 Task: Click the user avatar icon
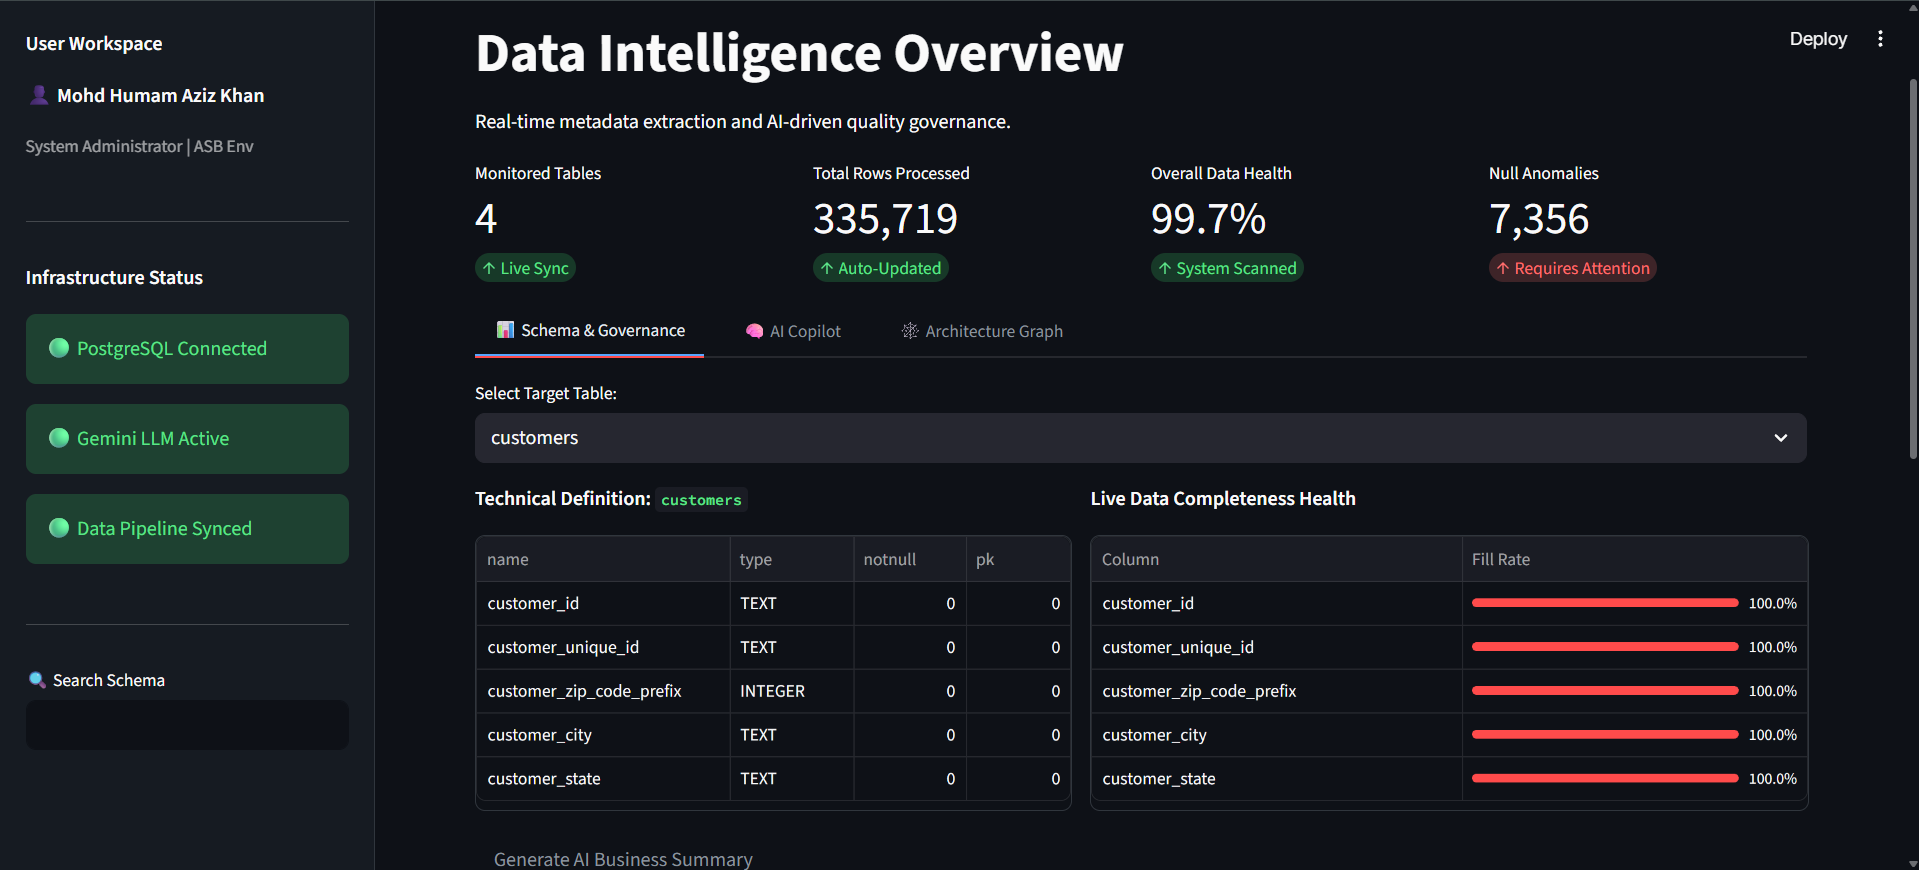(x=39, y=95)
